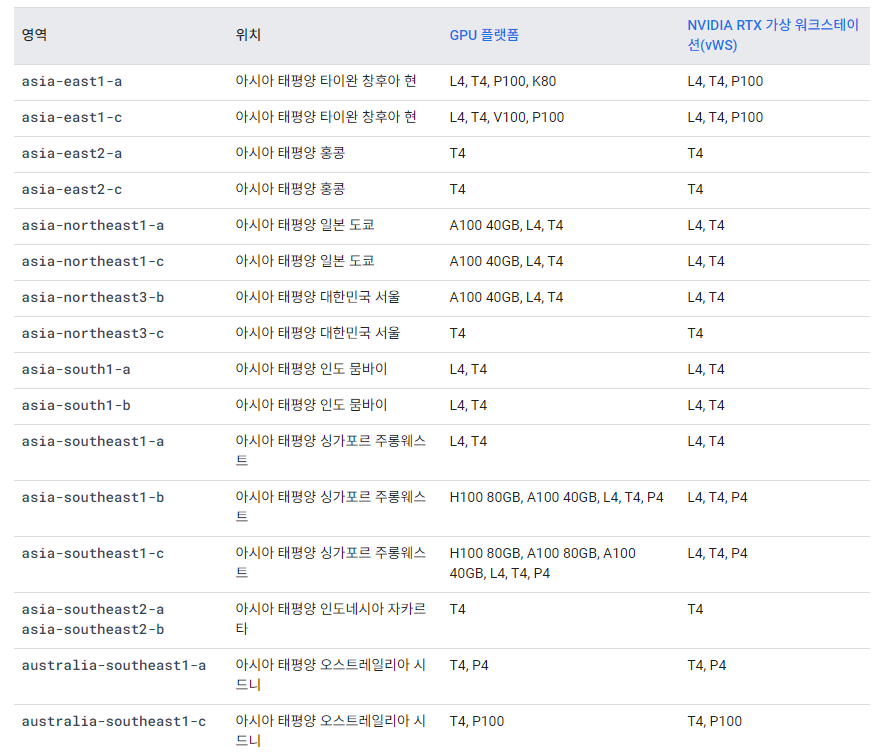
Task: Click location '아시아 태평양 인도네시아 자카르타'
Action: coord(331,619)
